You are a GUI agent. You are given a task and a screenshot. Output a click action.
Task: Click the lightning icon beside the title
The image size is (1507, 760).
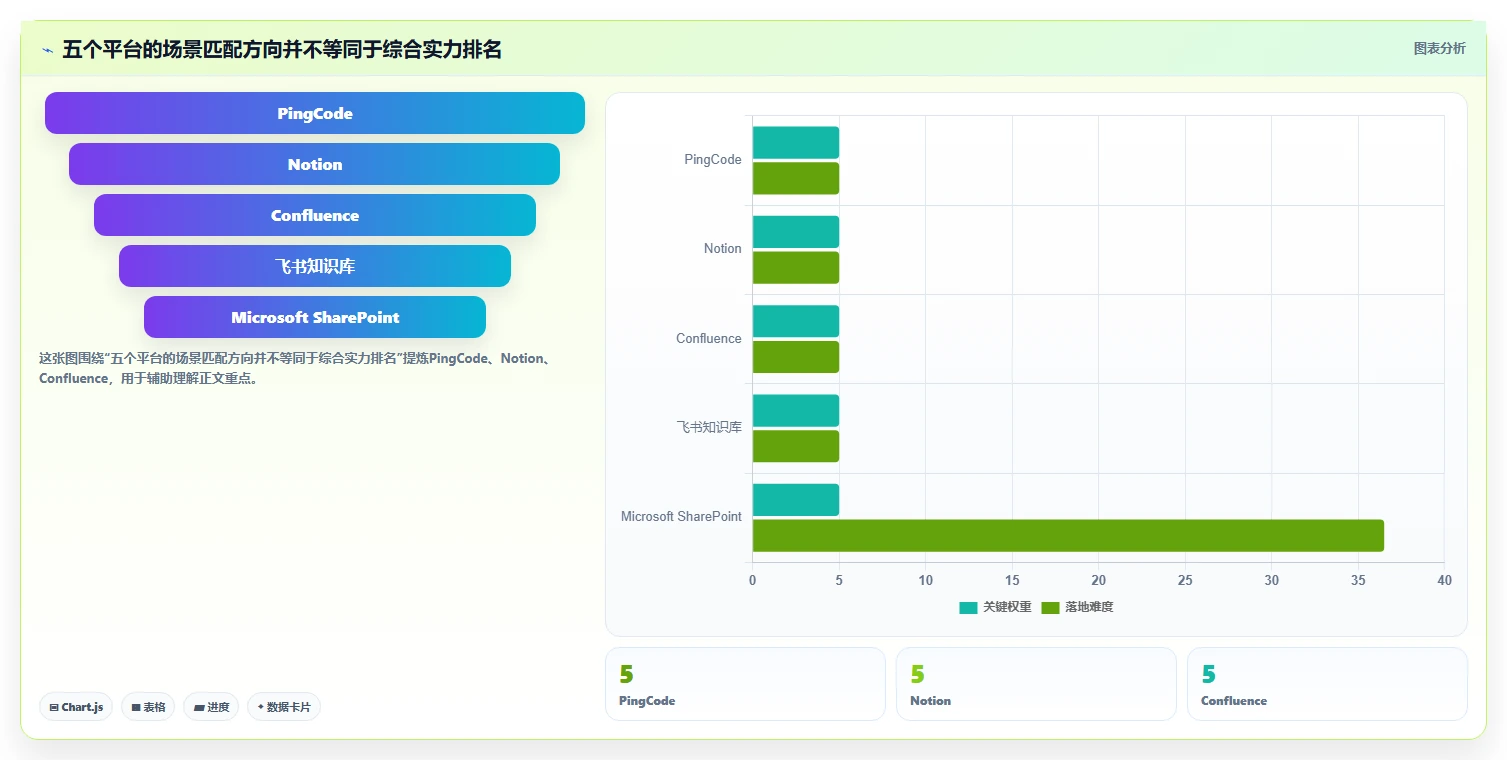coord(48,50)
